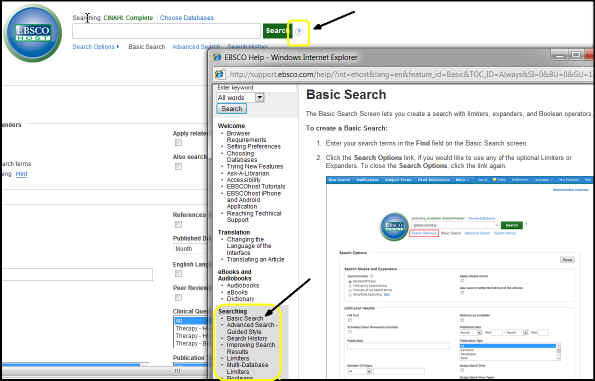Toggle the English Language checkbox
The width and height of the screenshot is (595, 381).
pos(178,274)
